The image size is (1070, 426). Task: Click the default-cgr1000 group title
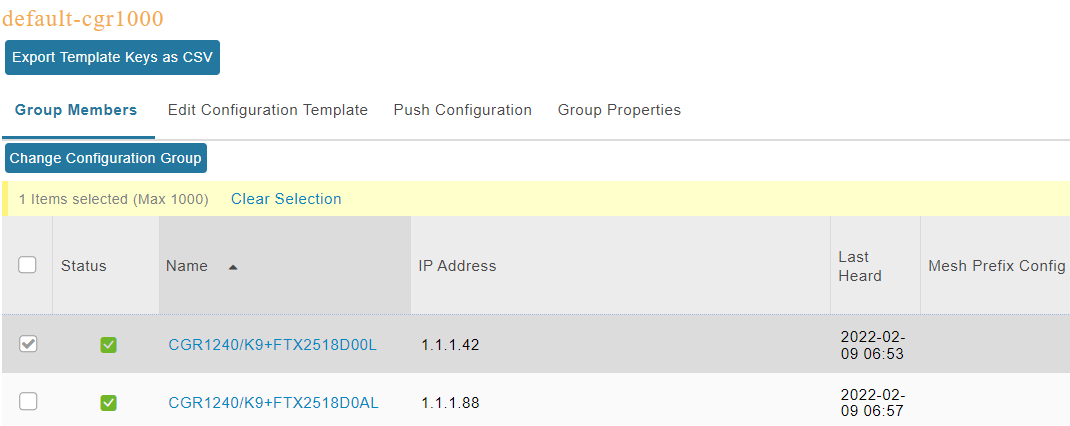click(x=83, y=18)
